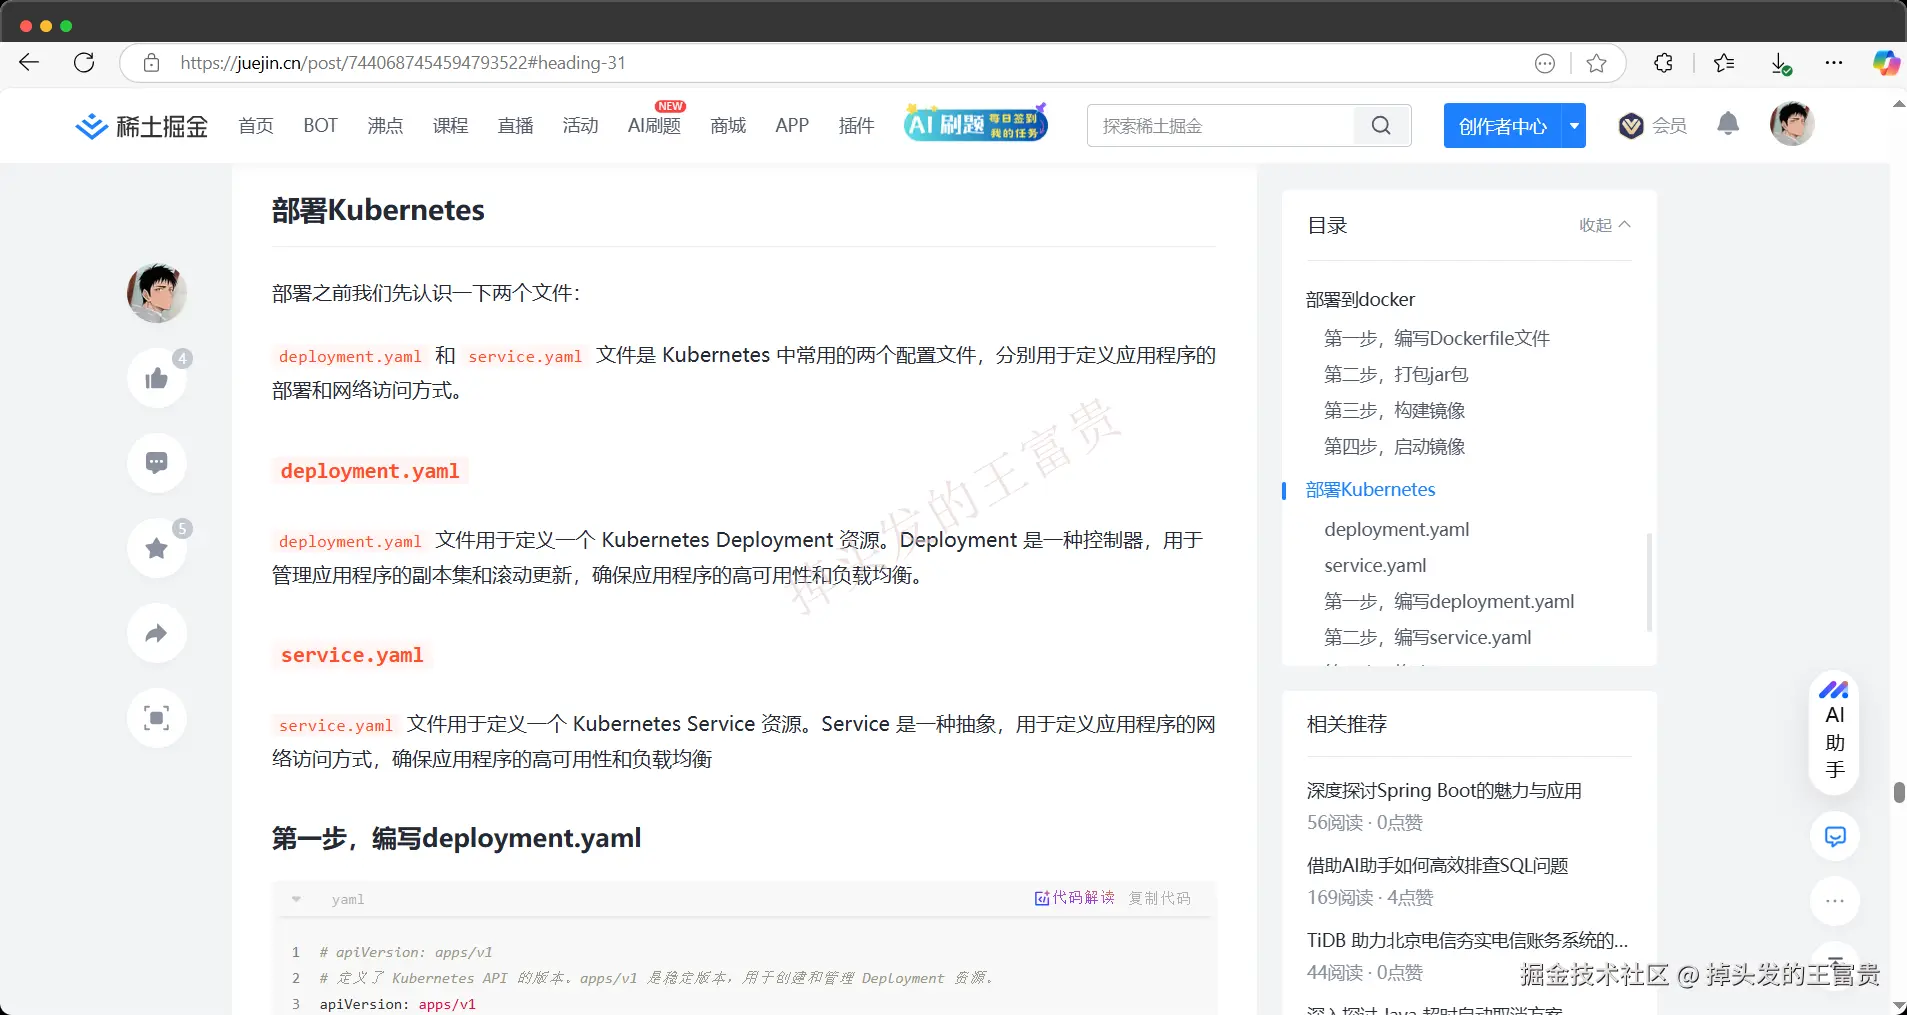Check notifications via bell icon
The height and width of the screenshot is (1015, 1907).
point(1729,124)
